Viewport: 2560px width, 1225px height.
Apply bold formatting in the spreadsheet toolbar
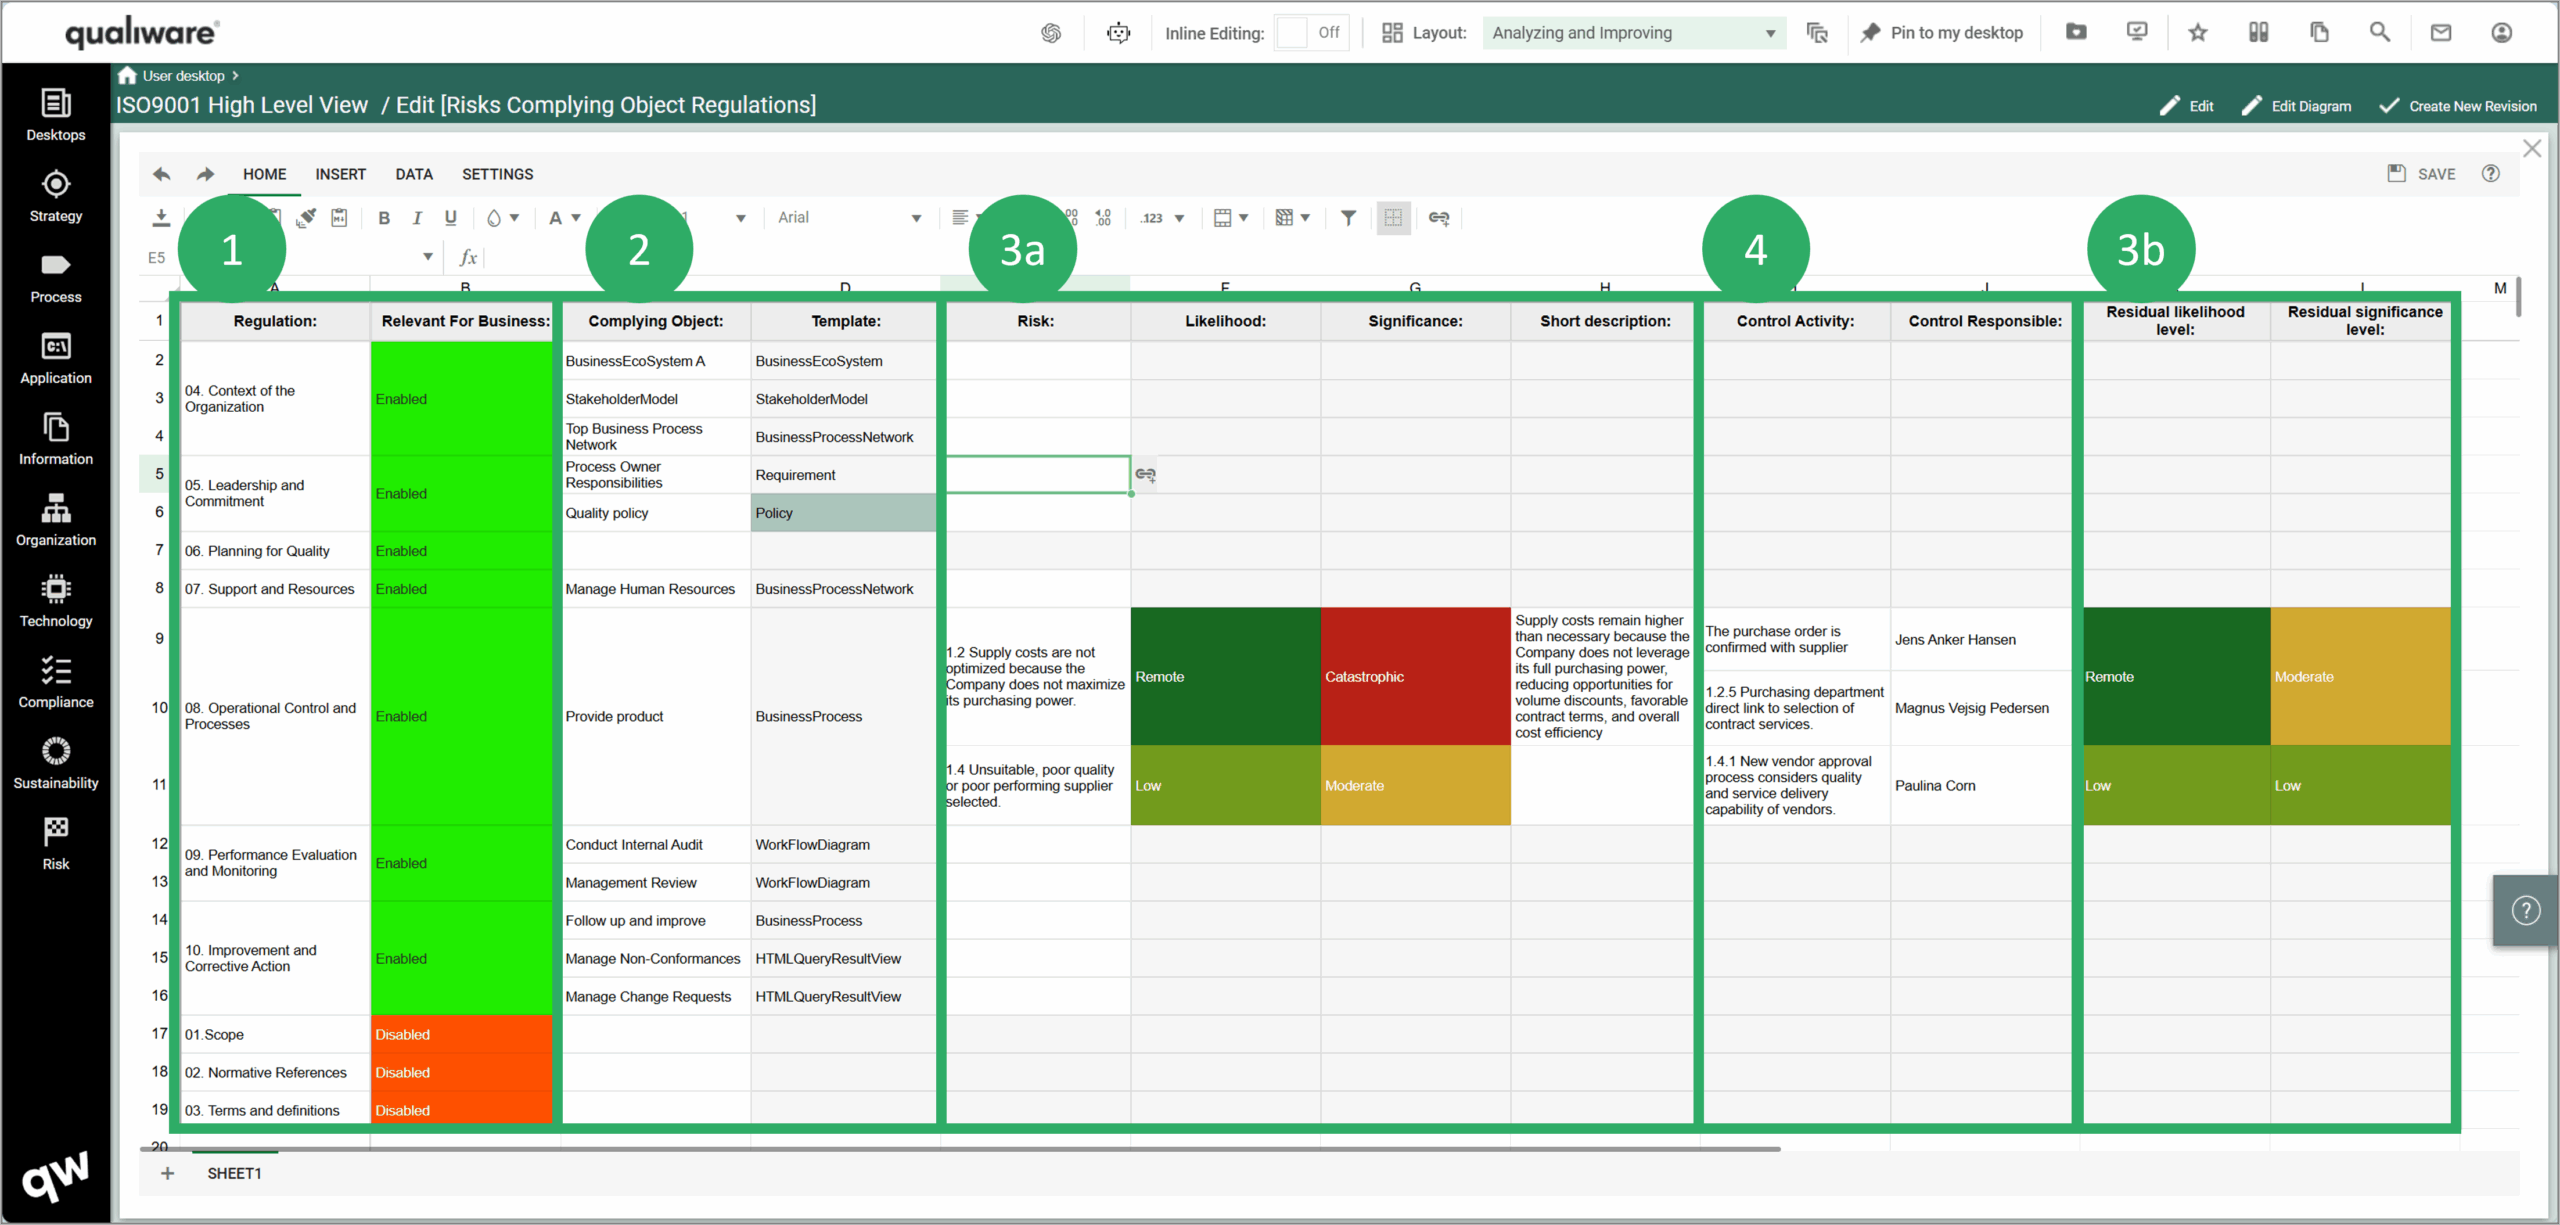click(x=383, y=217)
